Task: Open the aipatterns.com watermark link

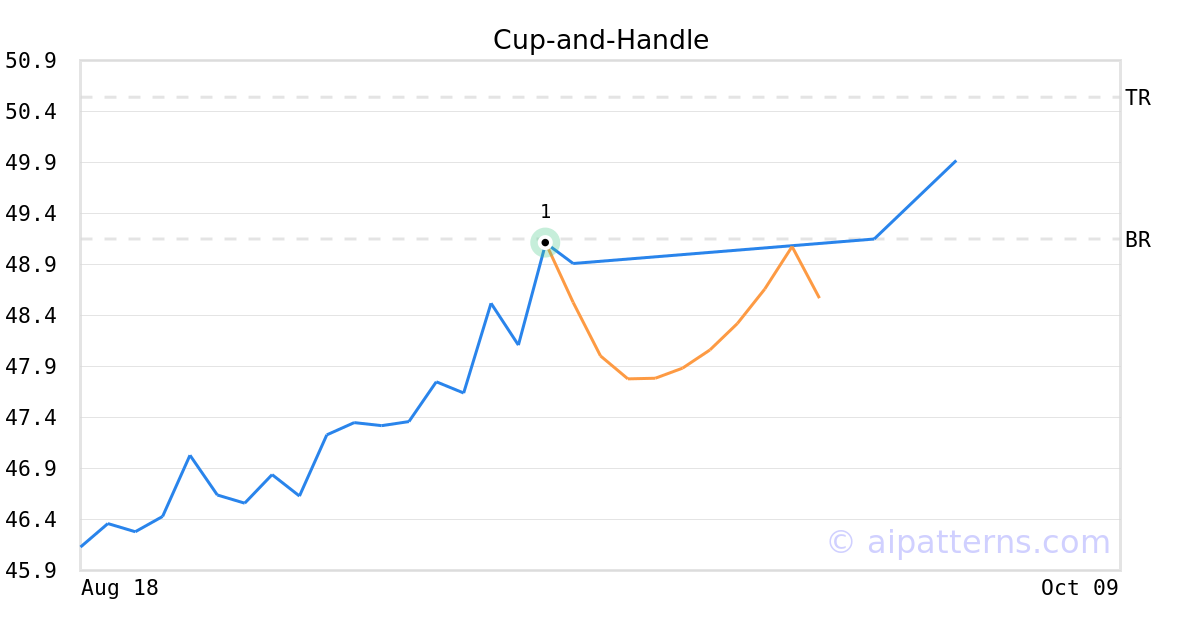Action: pos(968,542)
